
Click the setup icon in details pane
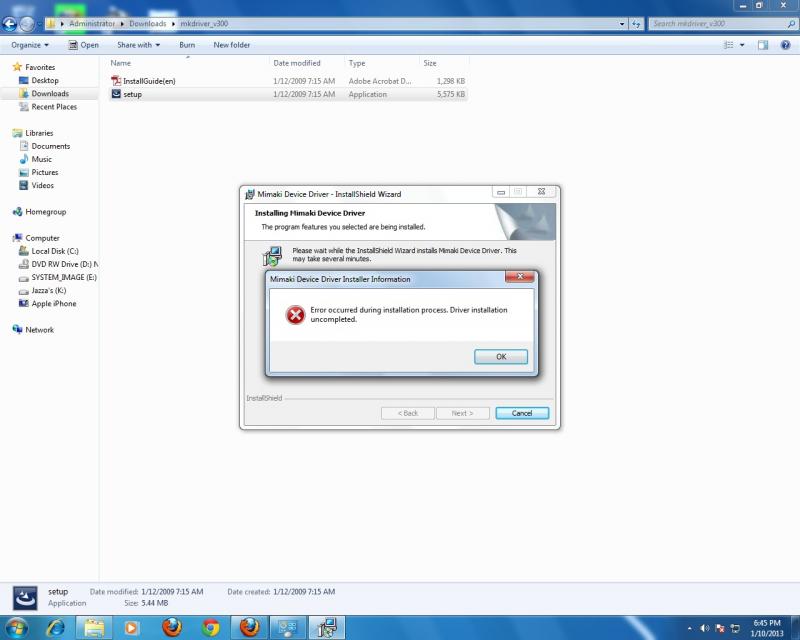tap(24, 598)
